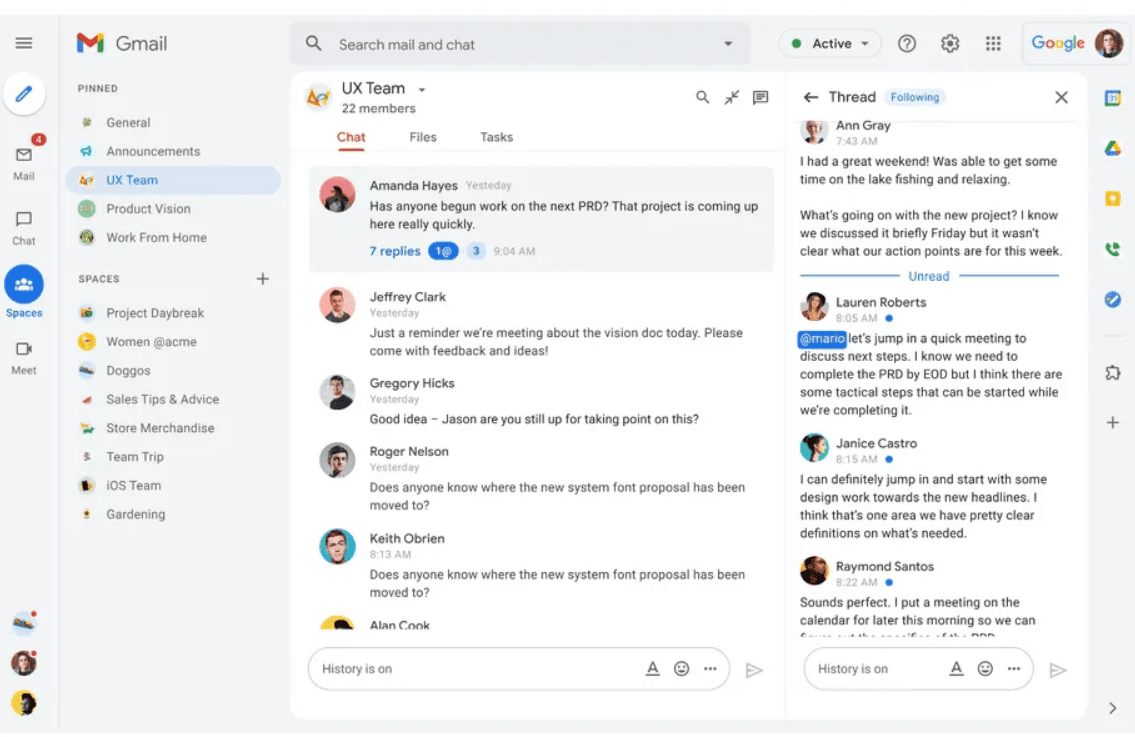Screen dimensions: 1135x737
Task: Open the Gardening space
Action: pos(173,514)
